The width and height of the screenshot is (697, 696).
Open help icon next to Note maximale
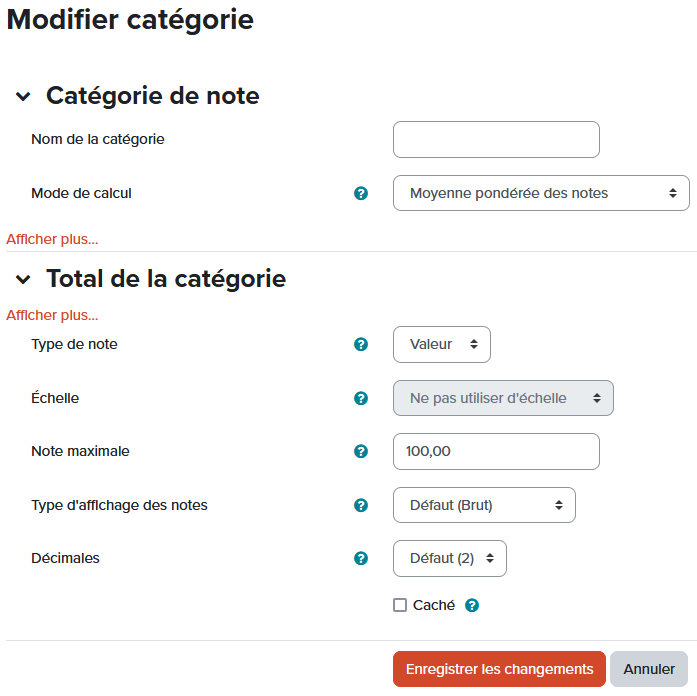coord(362,451)
